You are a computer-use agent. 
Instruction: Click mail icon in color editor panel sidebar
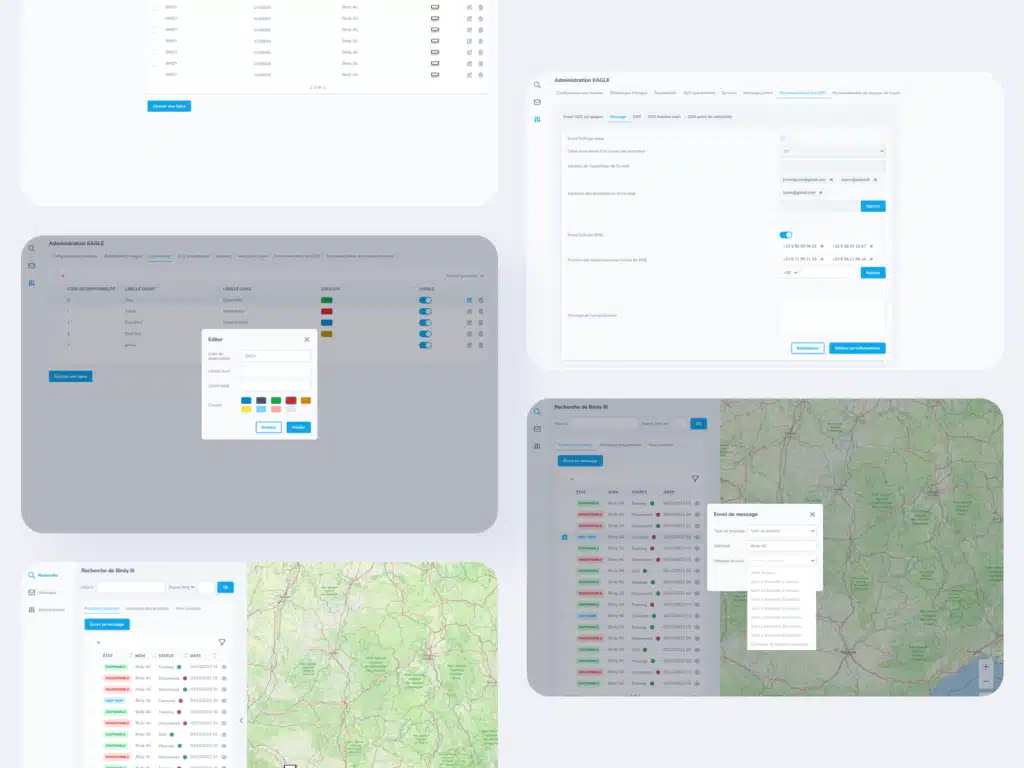[31, 266]
